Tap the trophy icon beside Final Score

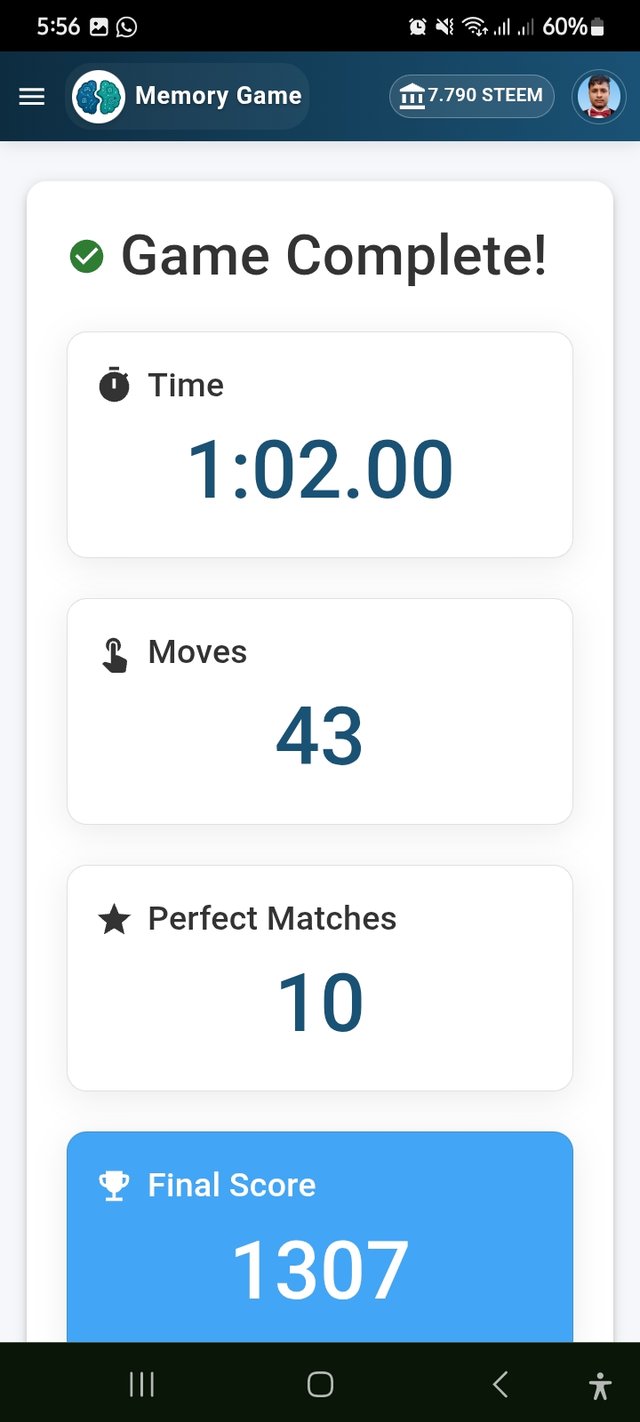tap(114, 1186)
